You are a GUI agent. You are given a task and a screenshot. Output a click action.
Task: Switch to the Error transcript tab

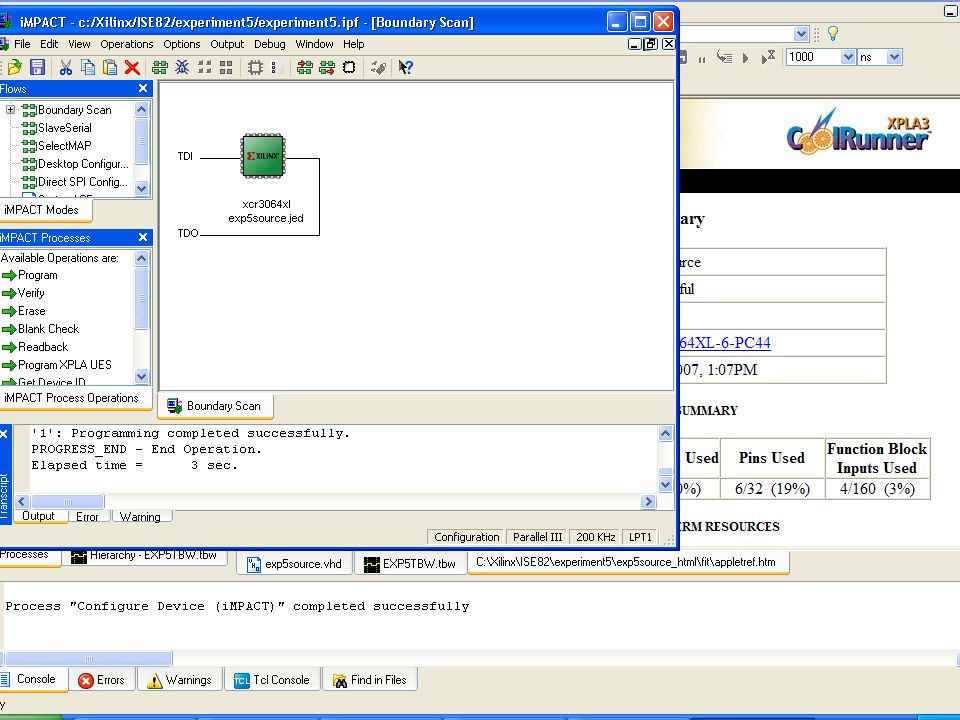coord(87,517)
